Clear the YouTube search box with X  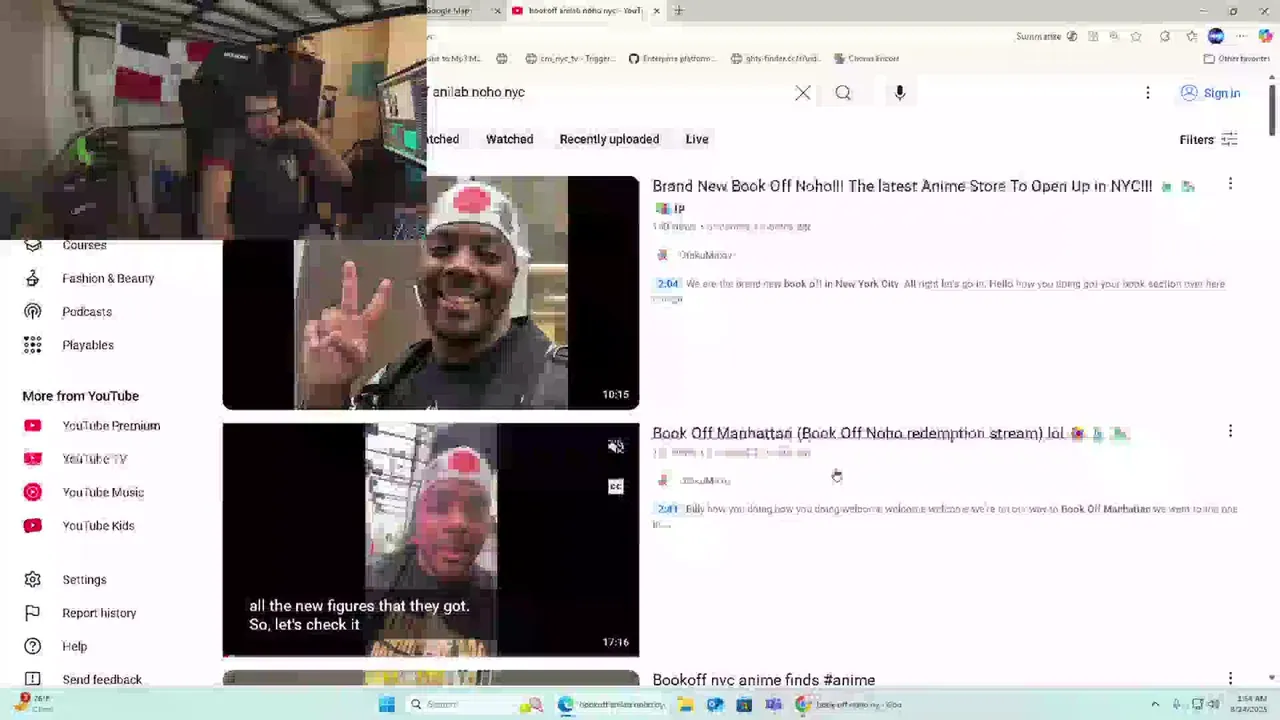(803, 93)
